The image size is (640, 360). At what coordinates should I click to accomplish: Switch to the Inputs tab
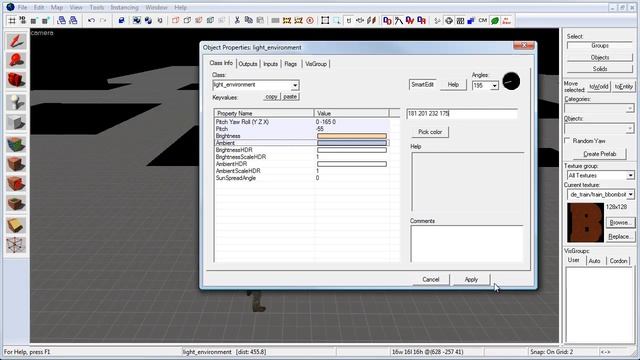coord(270,64)
